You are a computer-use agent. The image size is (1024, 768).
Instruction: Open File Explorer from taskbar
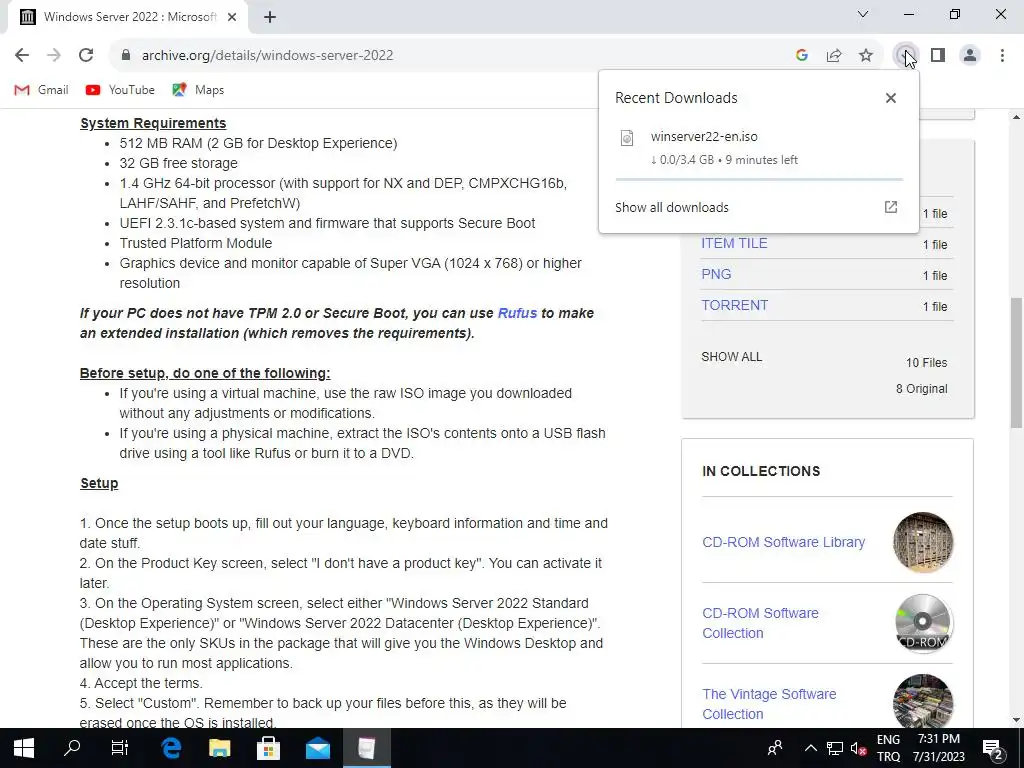[x=220, y=748]
